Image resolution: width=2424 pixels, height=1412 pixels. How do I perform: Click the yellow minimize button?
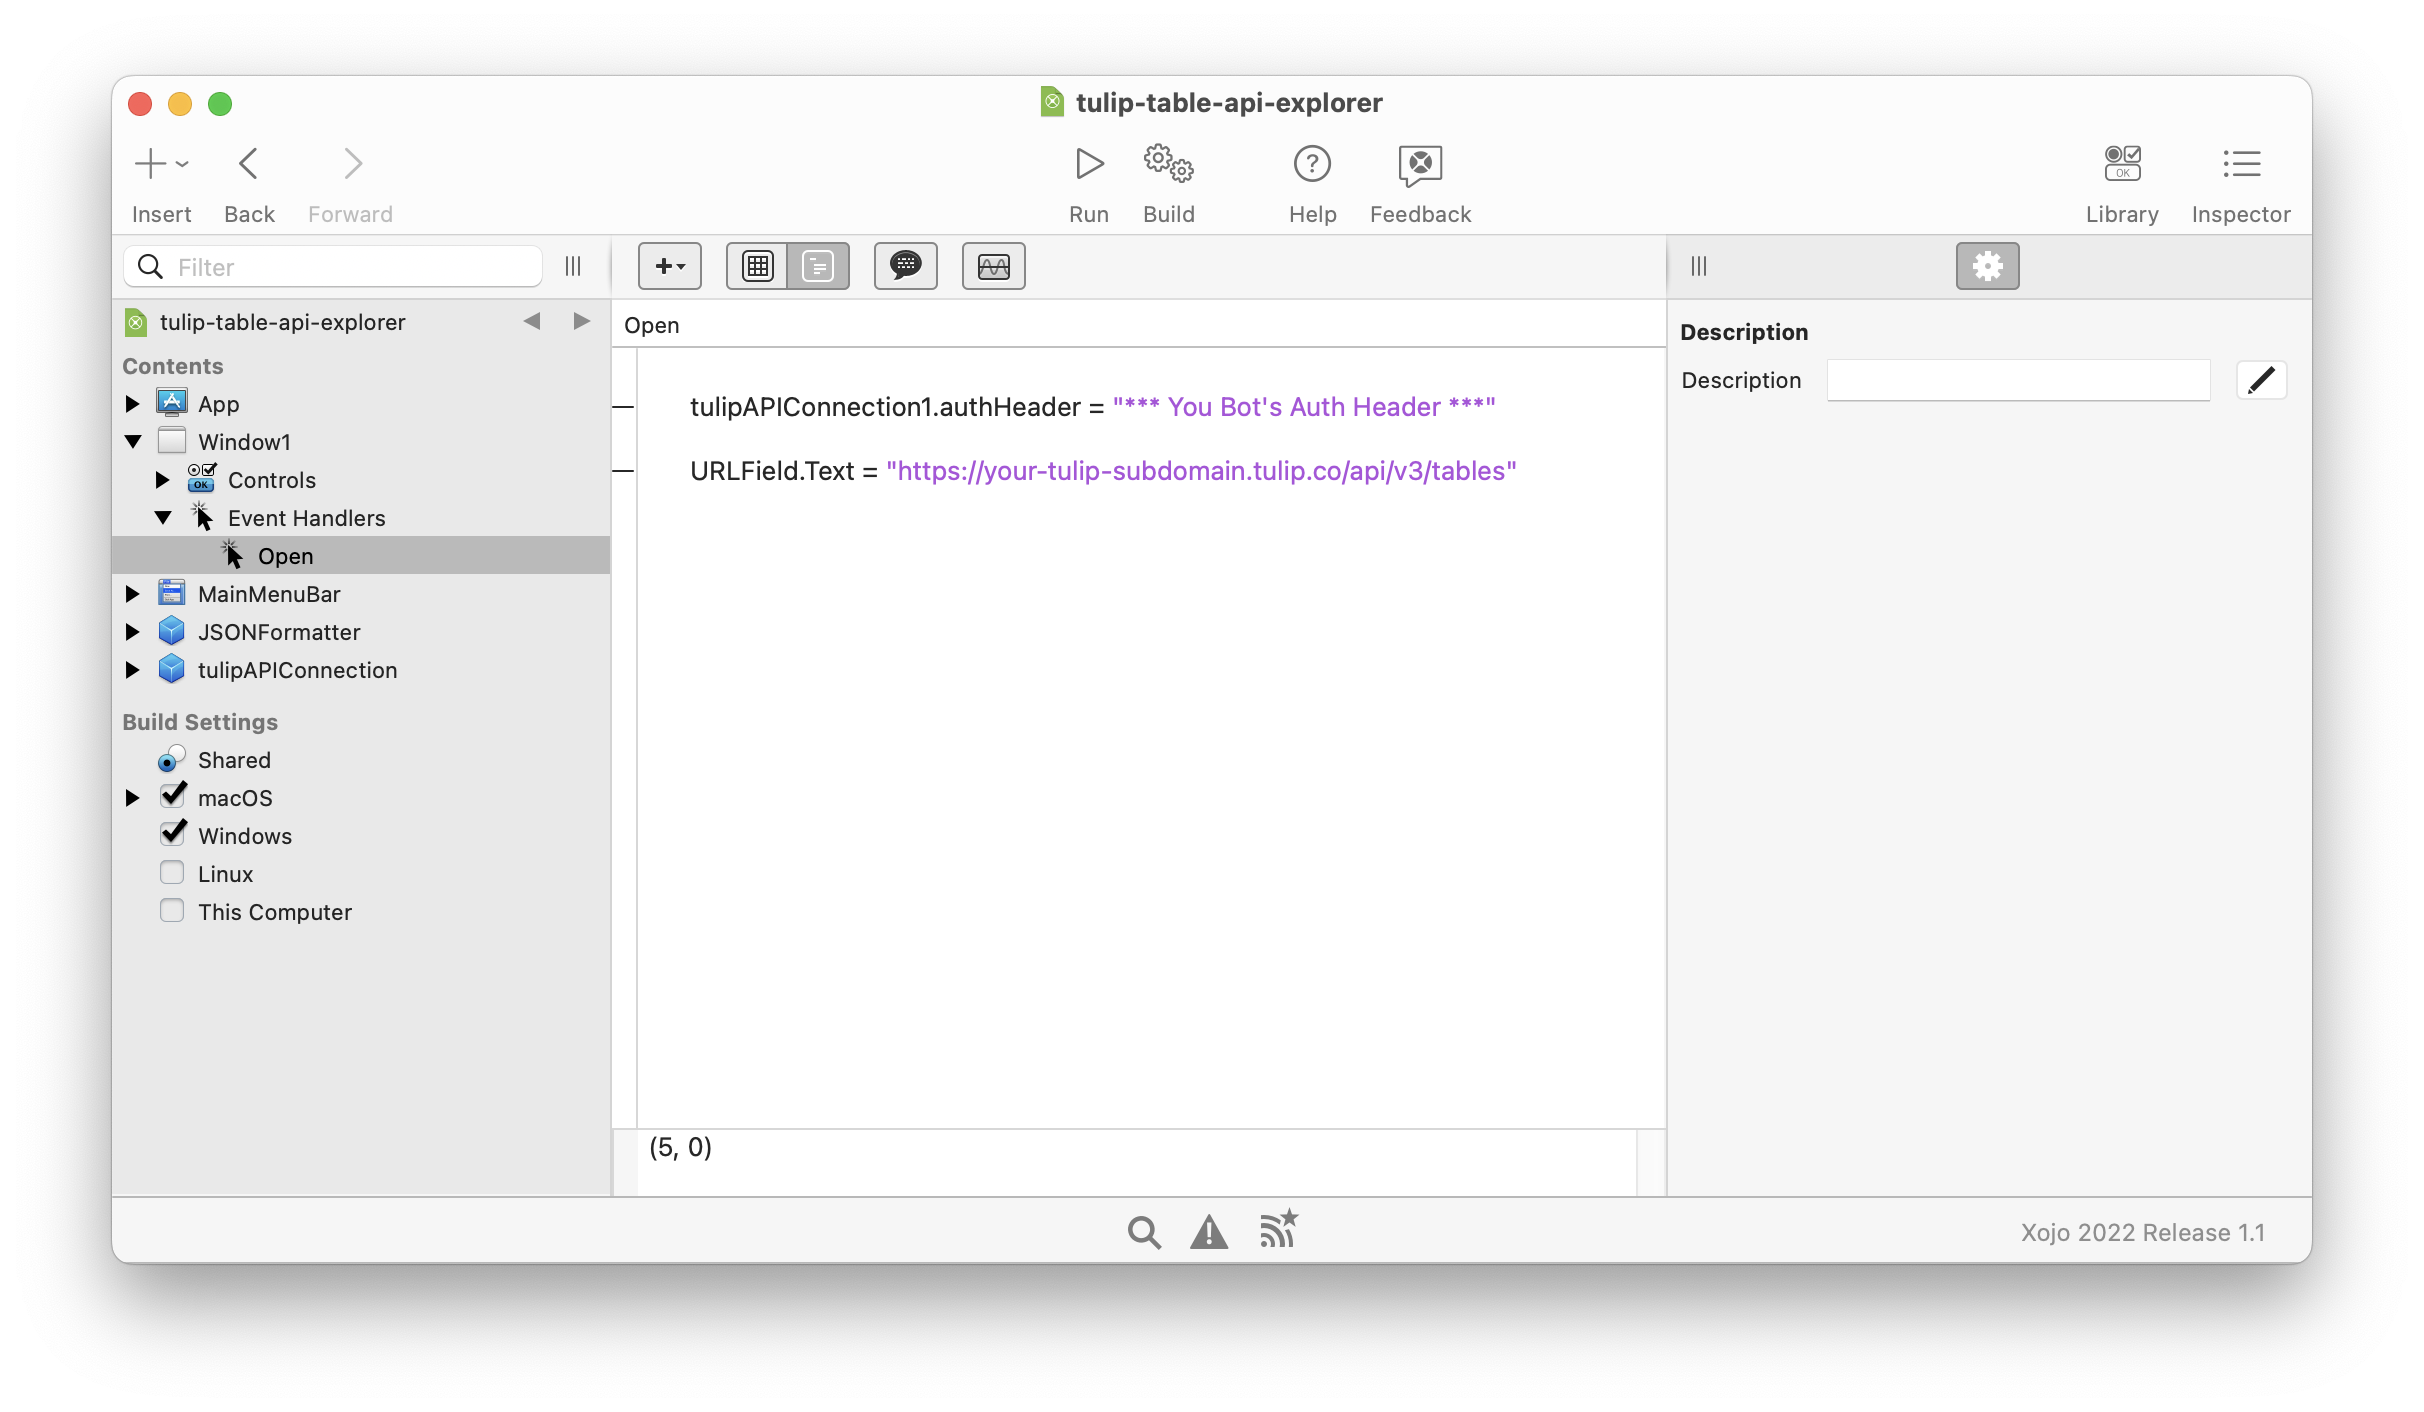click(x=180, y=104)
